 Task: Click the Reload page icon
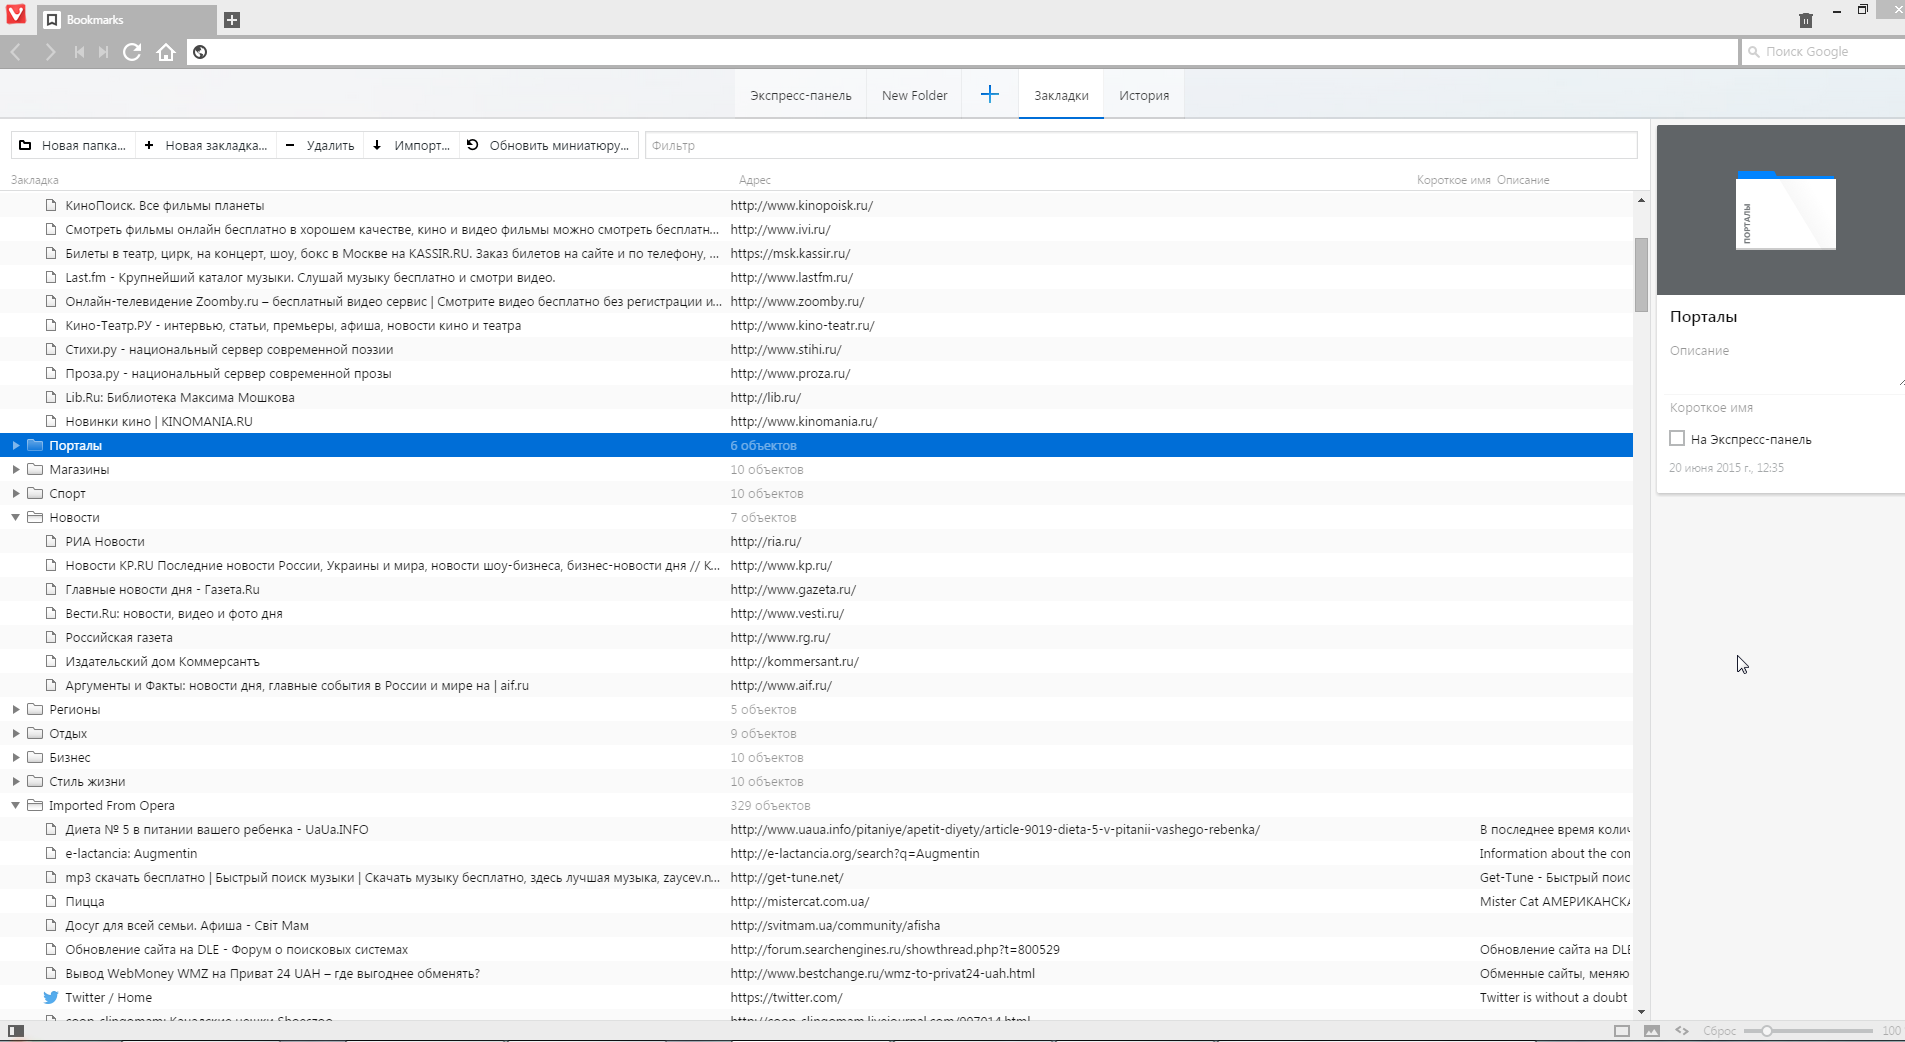[132, 52]
